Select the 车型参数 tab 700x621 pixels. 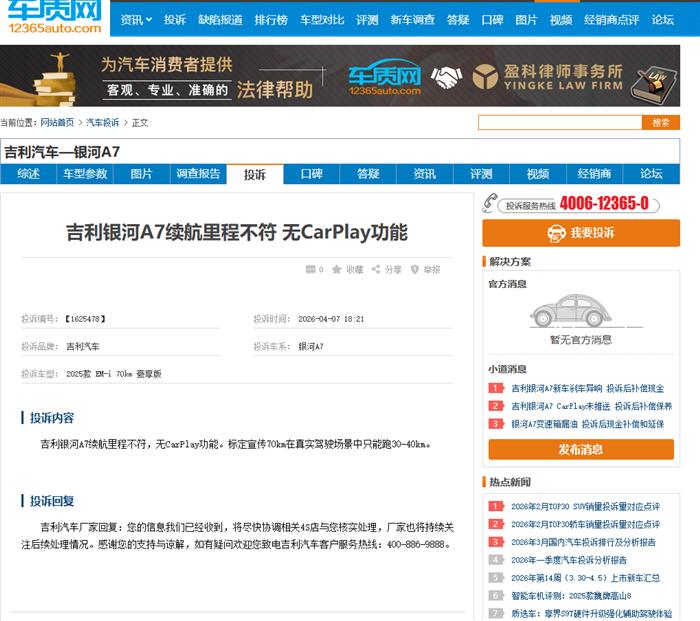point(85,174)
